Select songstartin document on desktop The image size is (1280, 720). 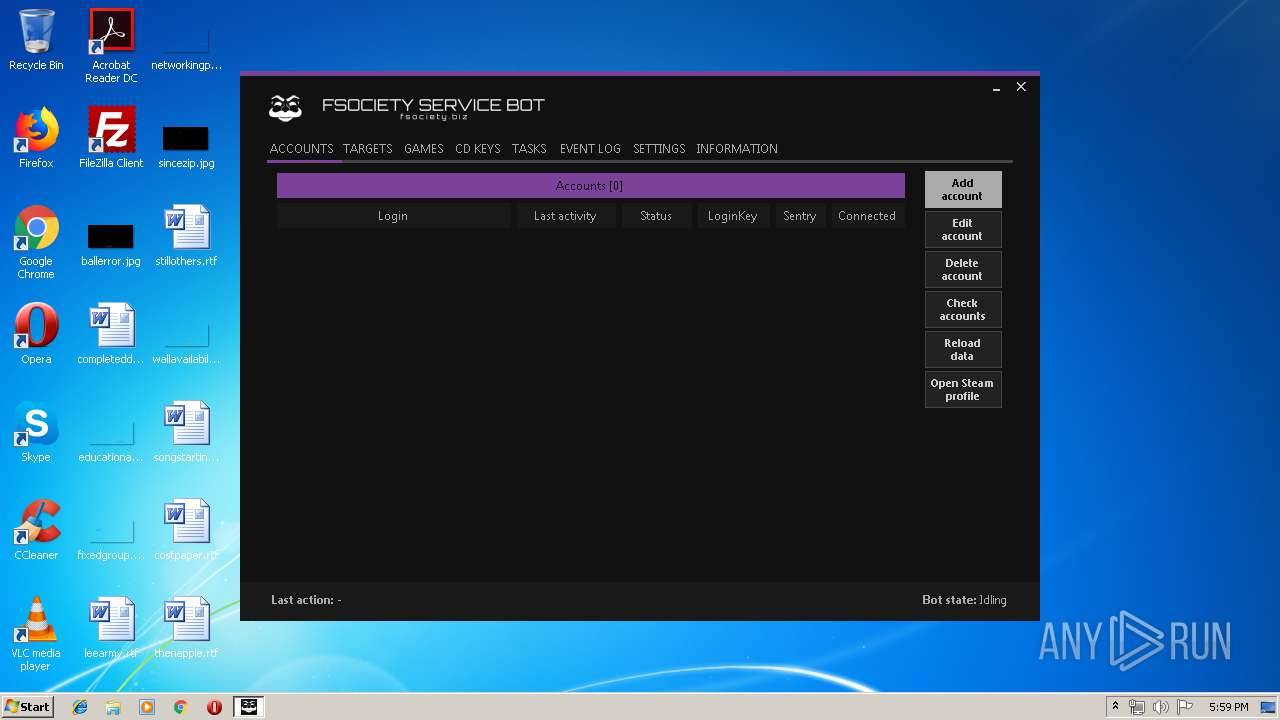(x=186, y=432)
